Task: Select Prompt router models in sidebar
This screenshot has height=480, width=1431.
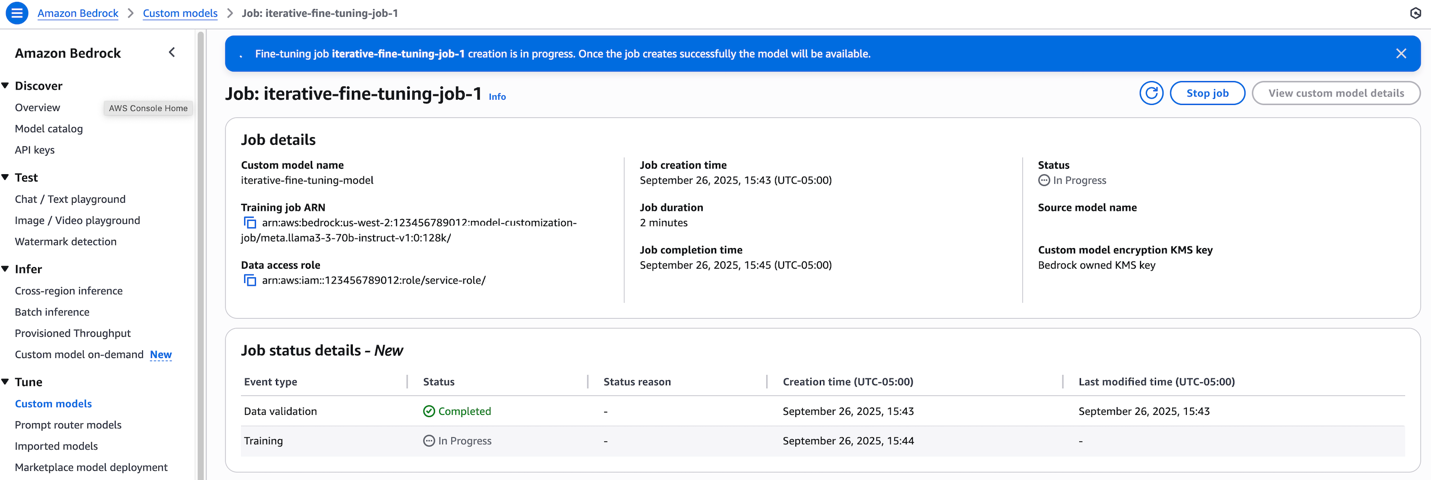Action: [x=68, y=425]
